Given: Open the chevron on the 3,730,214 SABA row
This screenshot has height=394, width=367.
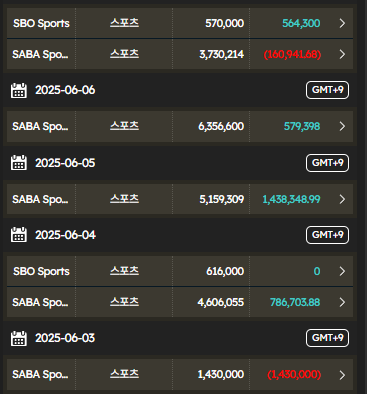Looking at the screenshot, I should click(342, 54).
